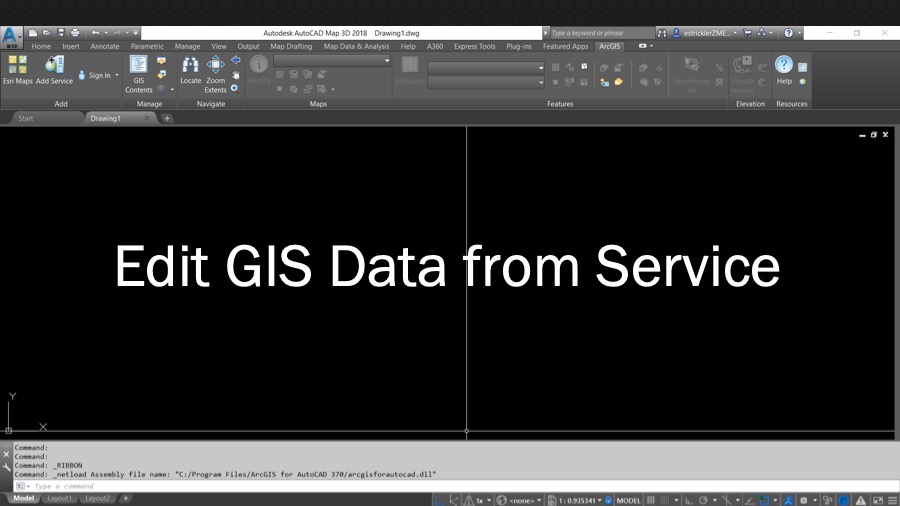Click the zoom-in magnifier in Navigate panel
The width and height of the screenshot is (900, 506).
(x=234, y=88)
